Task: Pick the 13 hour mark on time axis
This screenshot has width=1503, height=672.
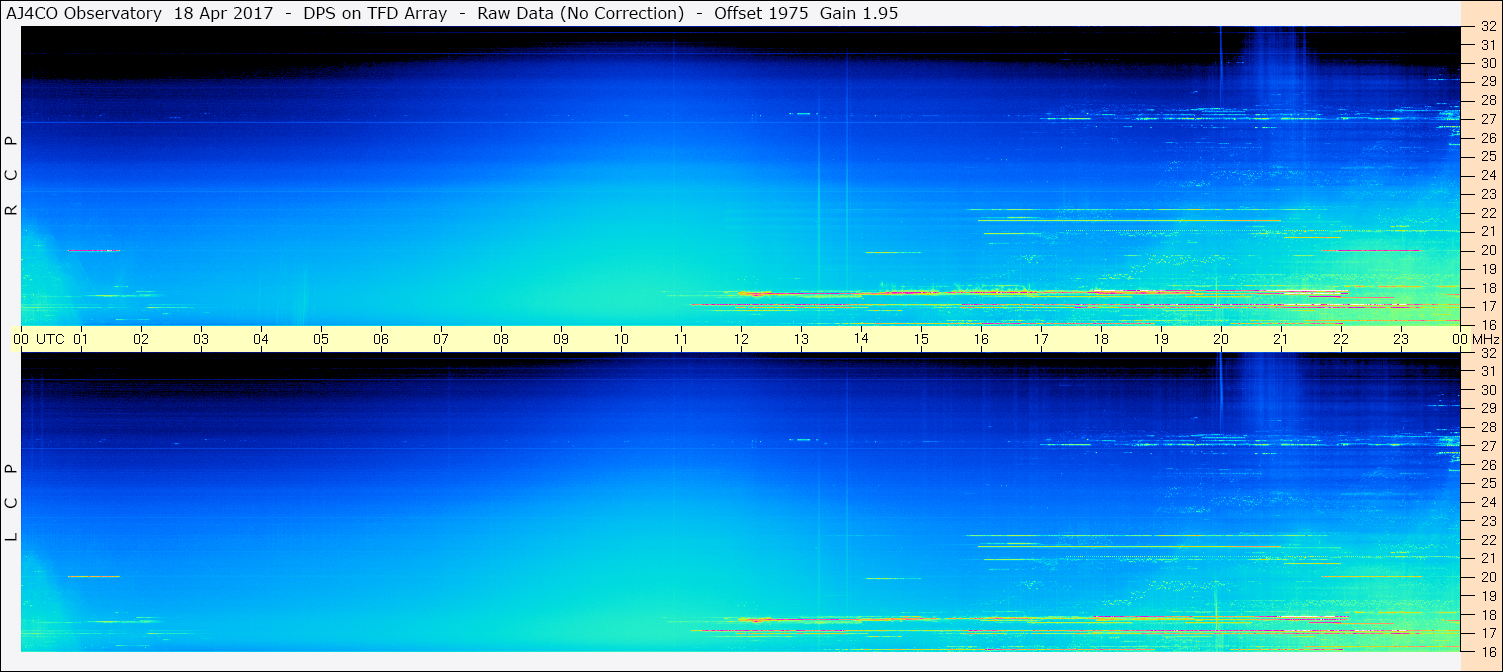Action: pos(801,339)
